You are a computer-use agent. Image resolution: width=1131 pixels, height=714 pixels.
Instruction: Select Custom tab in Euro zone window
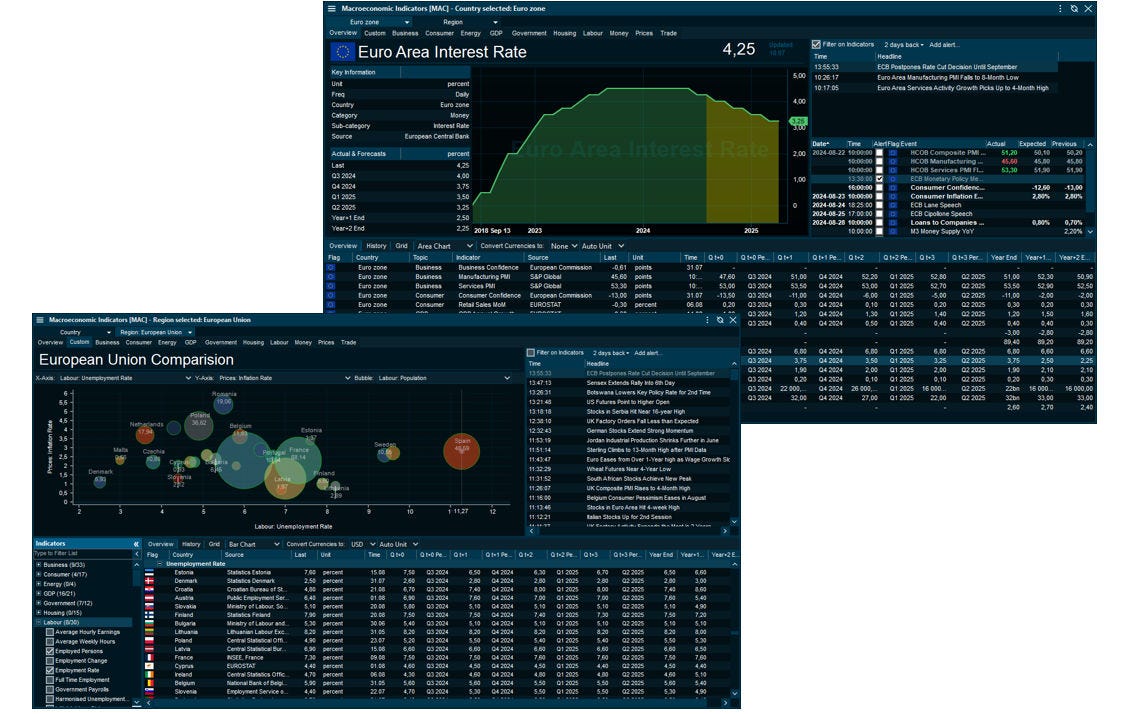tap(374, 33)
